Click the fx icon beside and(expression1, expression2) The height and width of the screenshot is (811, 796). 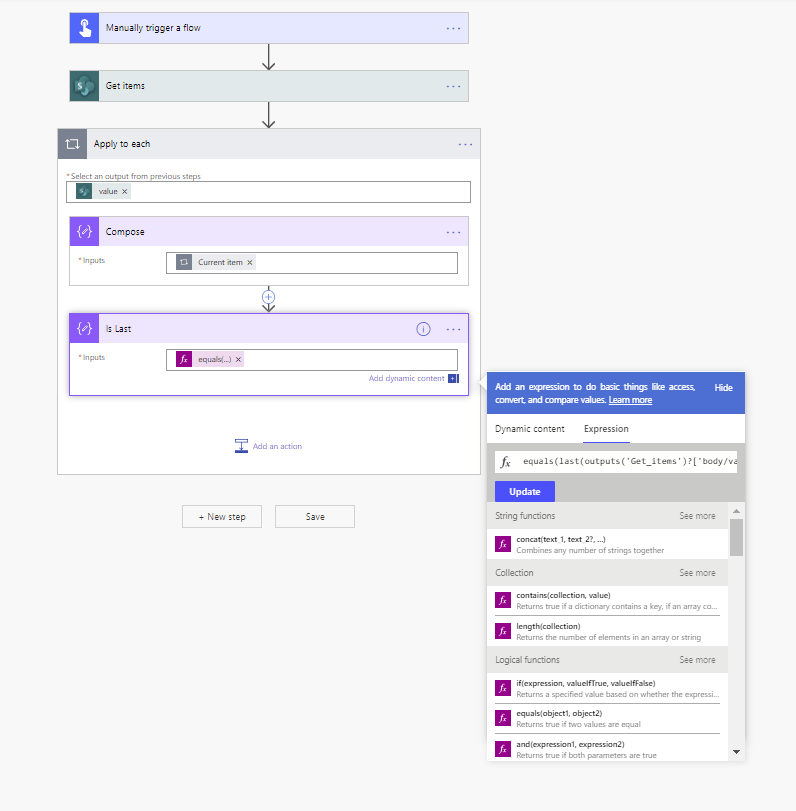503,748
